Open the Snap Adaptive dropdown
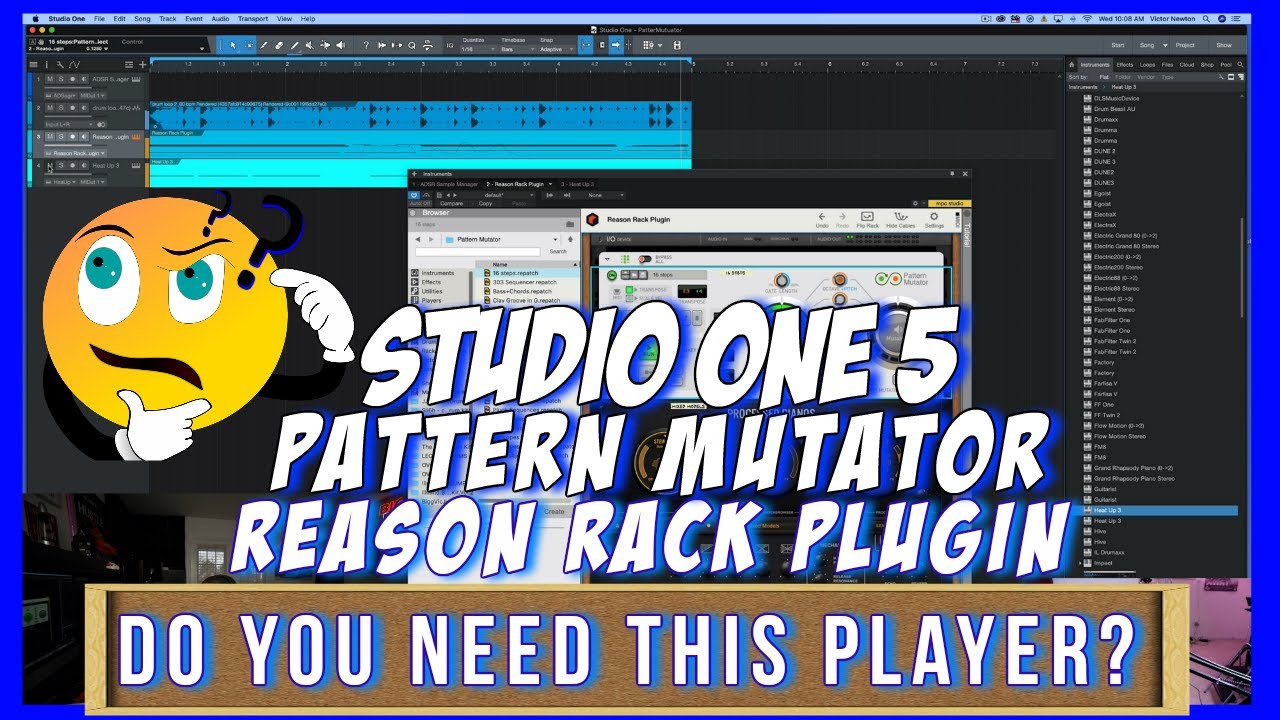 [555, 49]
